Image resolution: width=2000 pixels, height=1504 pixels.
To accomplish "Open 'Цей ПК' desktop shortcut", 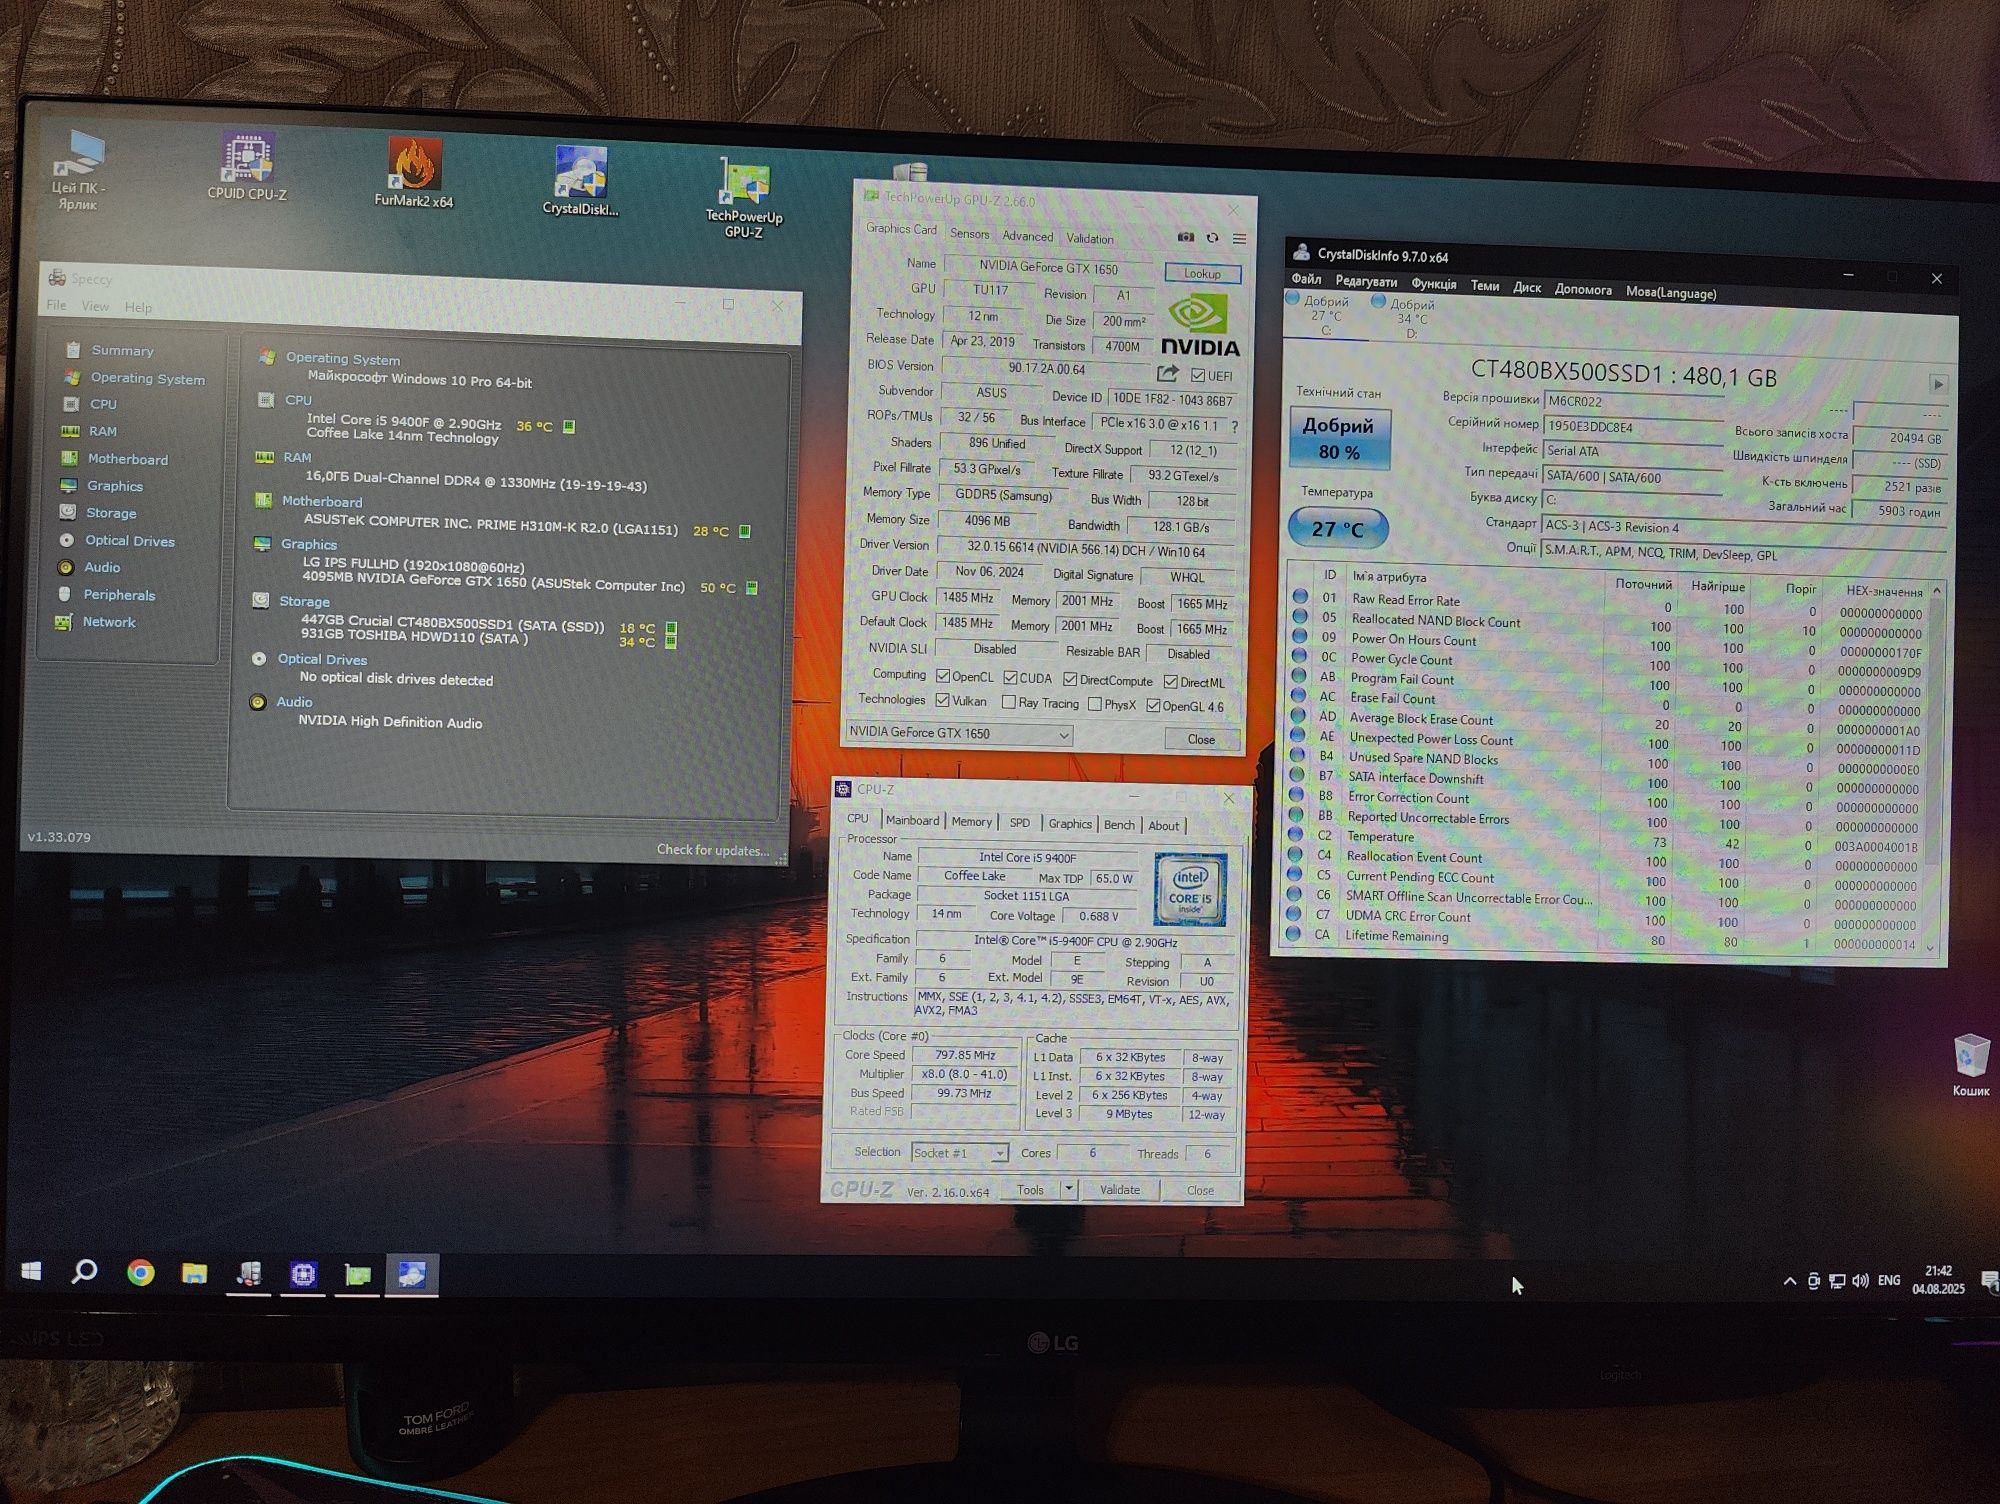I will click(x=78, y=171).
